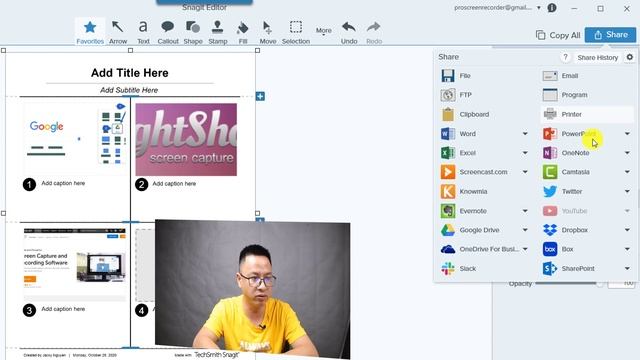Screen dimensions: 640x360
Task: Edit caption next to number 2
Action: (174, 184)
